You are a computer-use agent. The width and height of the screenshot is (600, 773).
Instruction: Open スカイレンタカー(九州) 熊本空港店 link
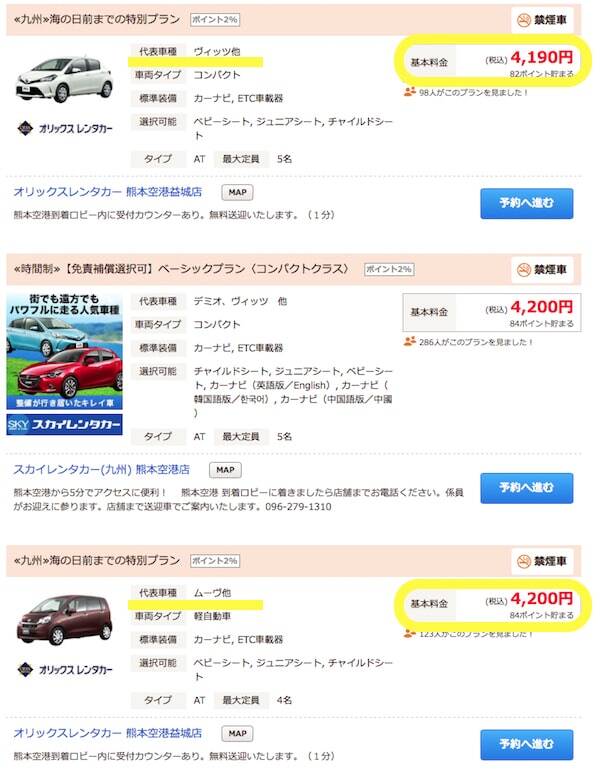102,469
